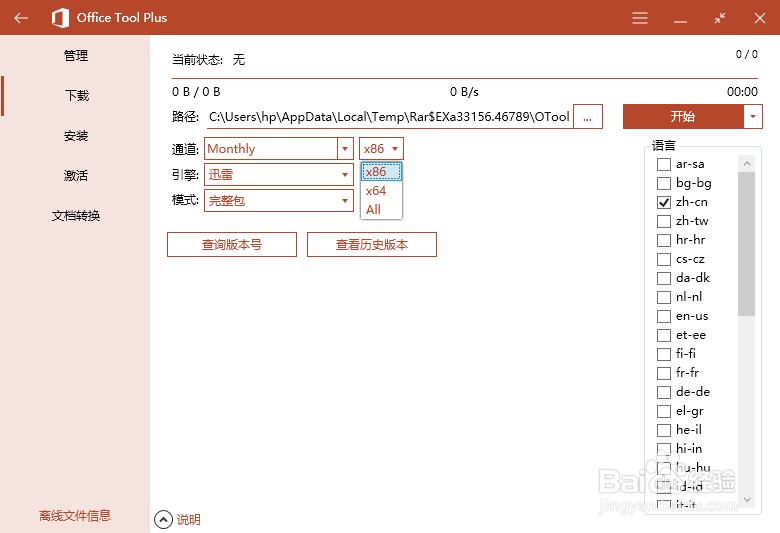Image resolution: width=780 pixels, height=533 pixels.
Task: Check the he-il language checkbox
Action: tap(664, 430)
